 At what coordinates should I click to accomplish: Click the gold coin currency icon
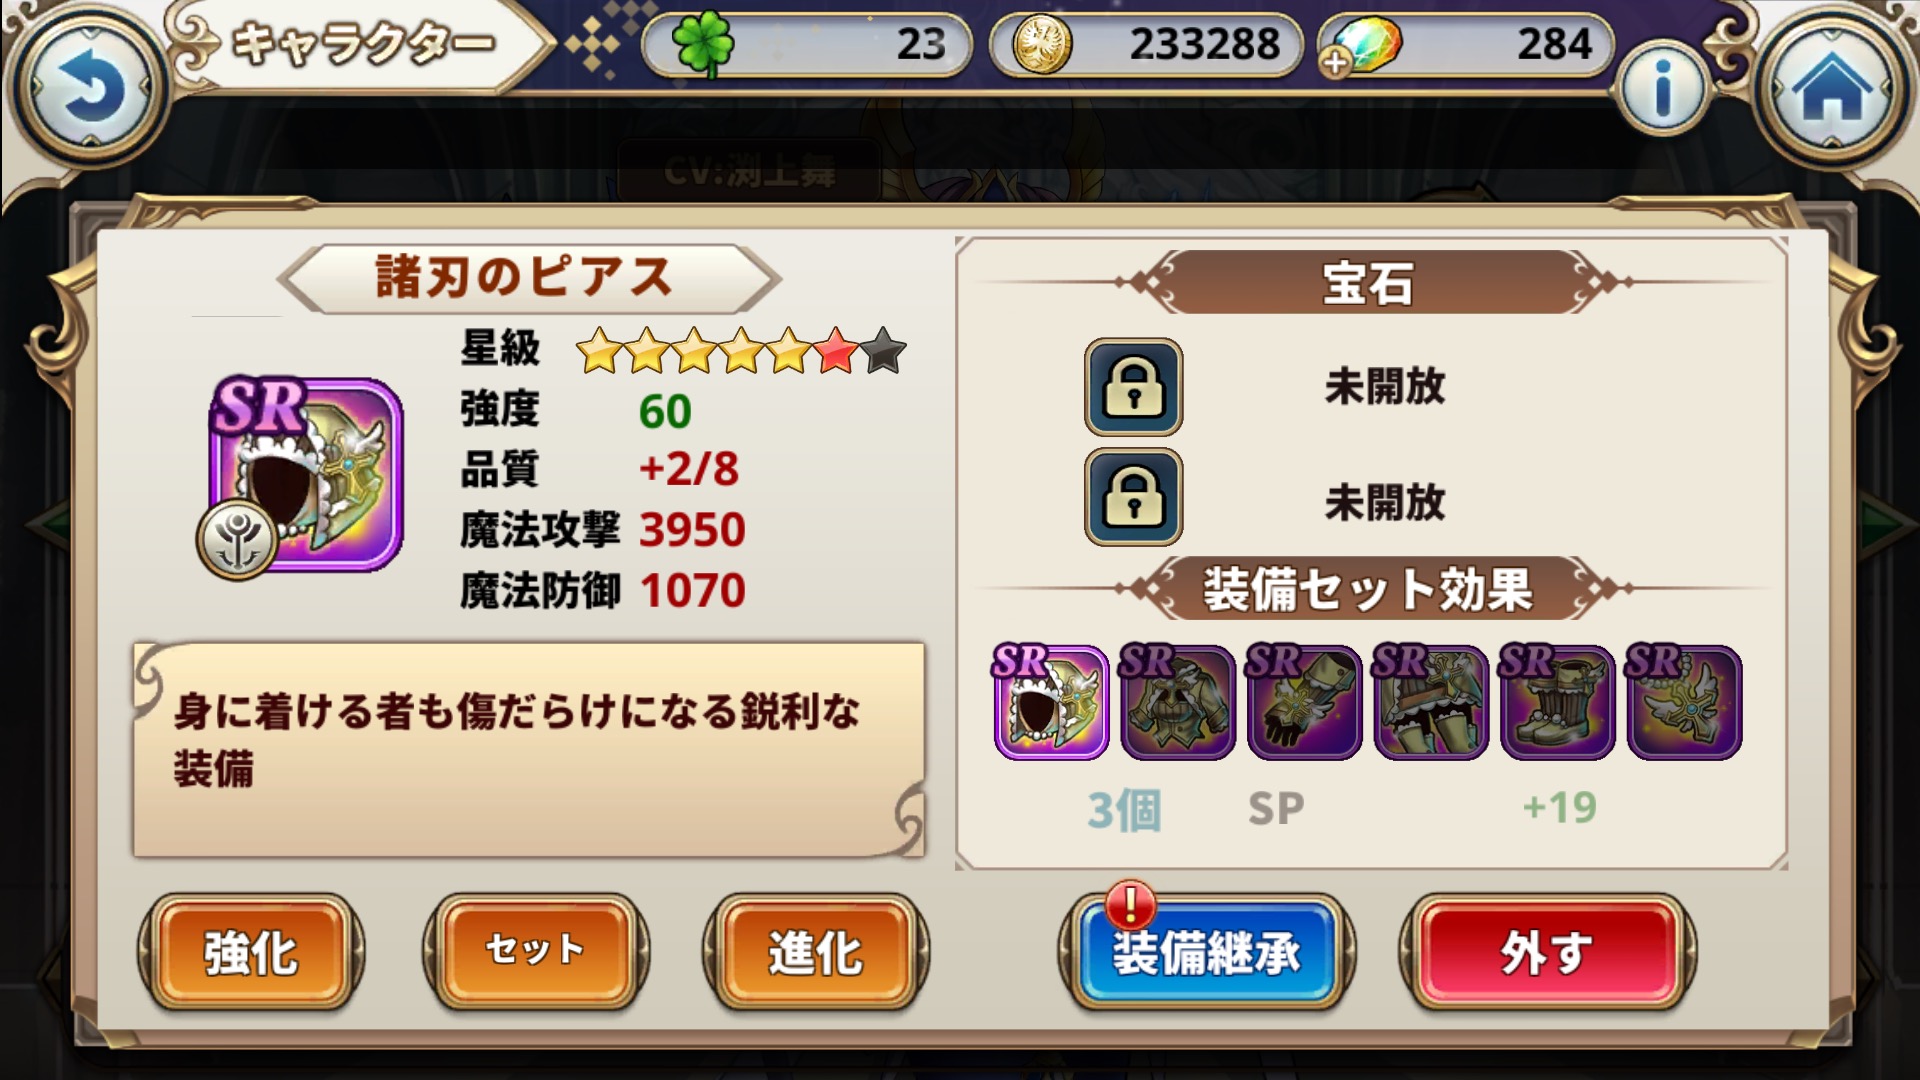click(1042, 46)
